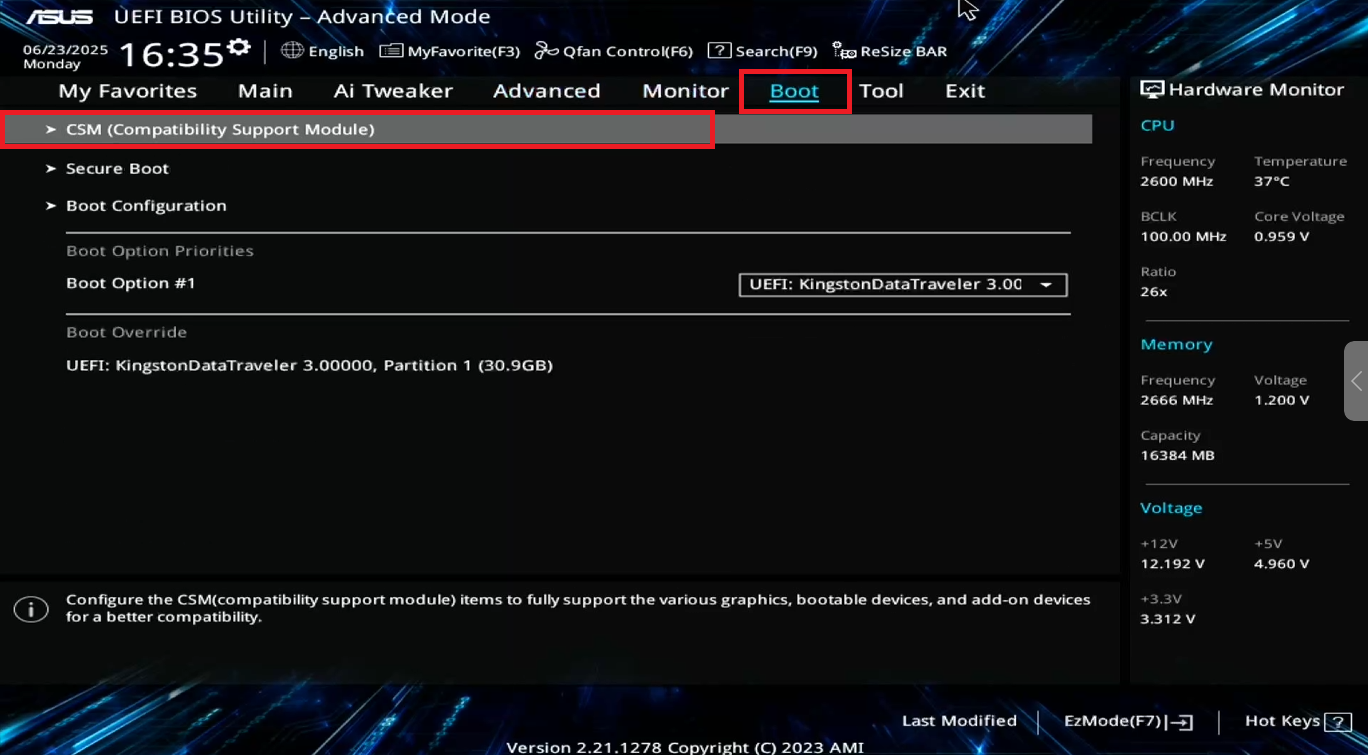This screenshot has width=1368, height=755.
Task: Click the side panel collapse arrow at right edge
Action: coord(1356,381)
